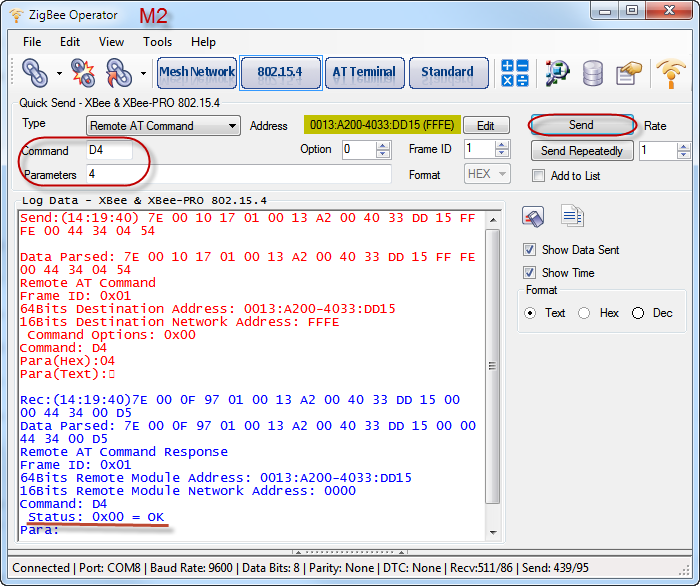Click the ZigBee Operator title bar icon
This screenshot has width=700, height=586.
(x=17, y=15)
